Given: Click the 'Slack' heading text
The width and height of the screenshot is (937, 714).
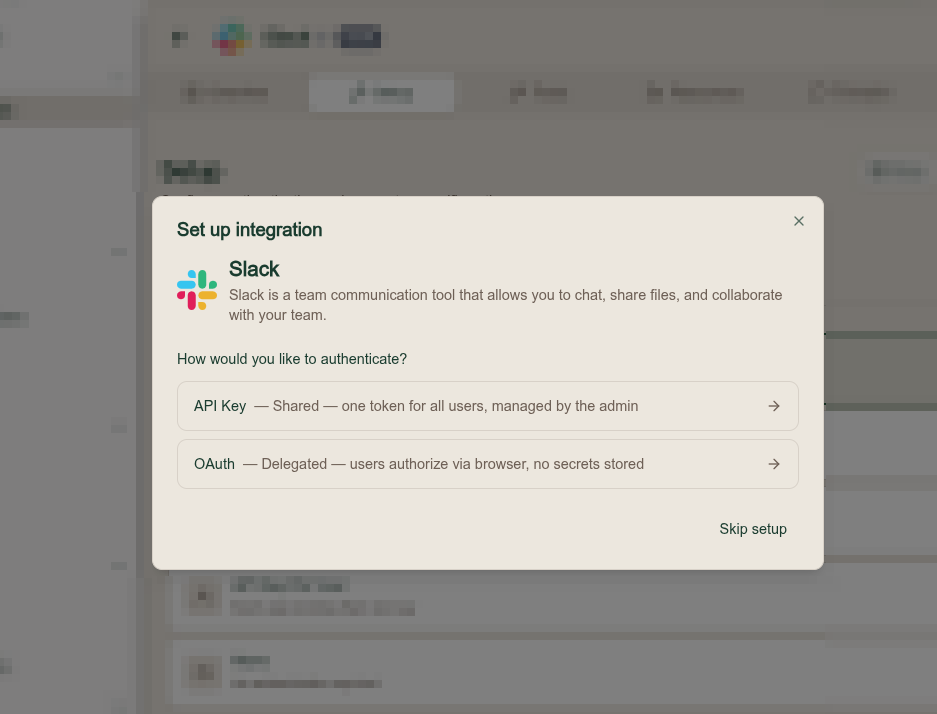Looking at the screenshot, I should pos(254,269).
